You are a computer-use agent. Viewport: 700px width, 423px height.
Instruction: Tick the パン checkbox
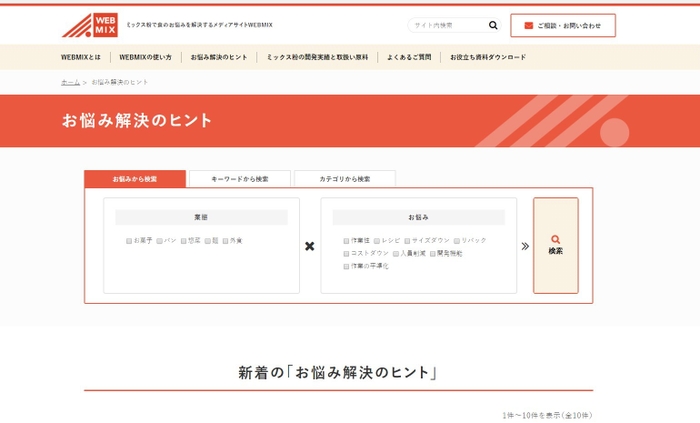pyautogui.click(x=160, y=241)
